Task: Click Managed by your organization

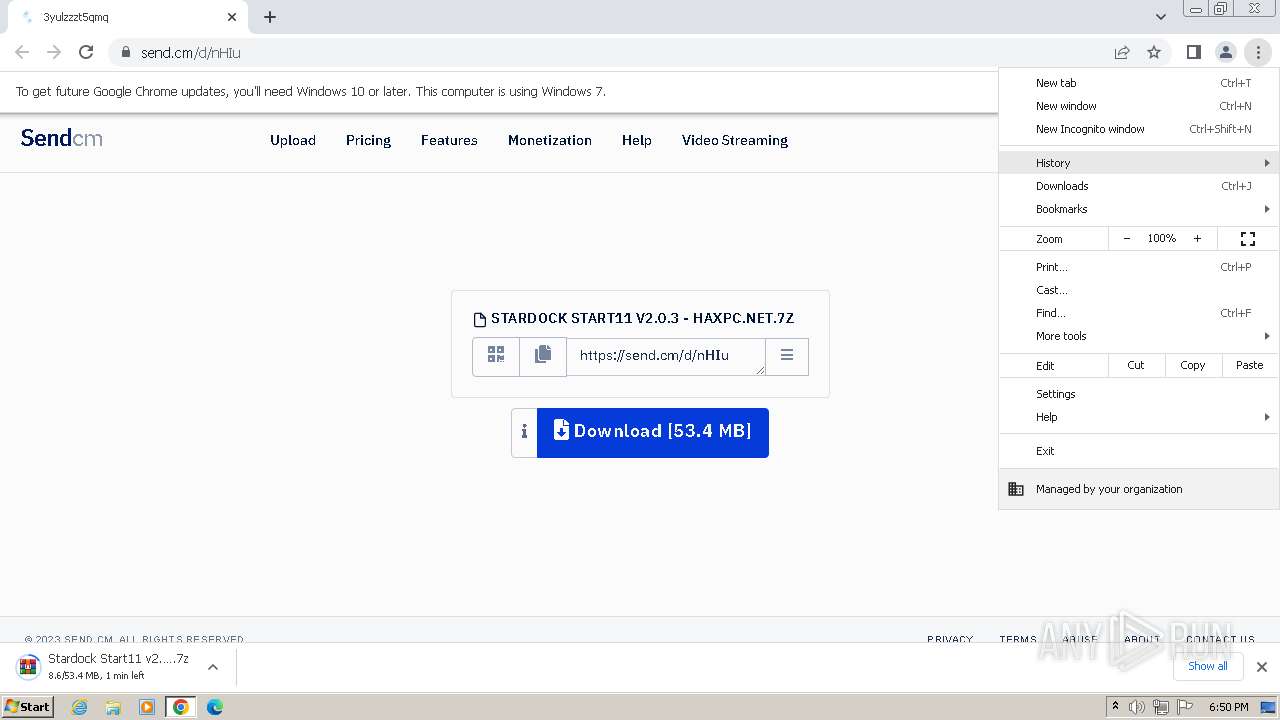Action: pos(1139,489)
